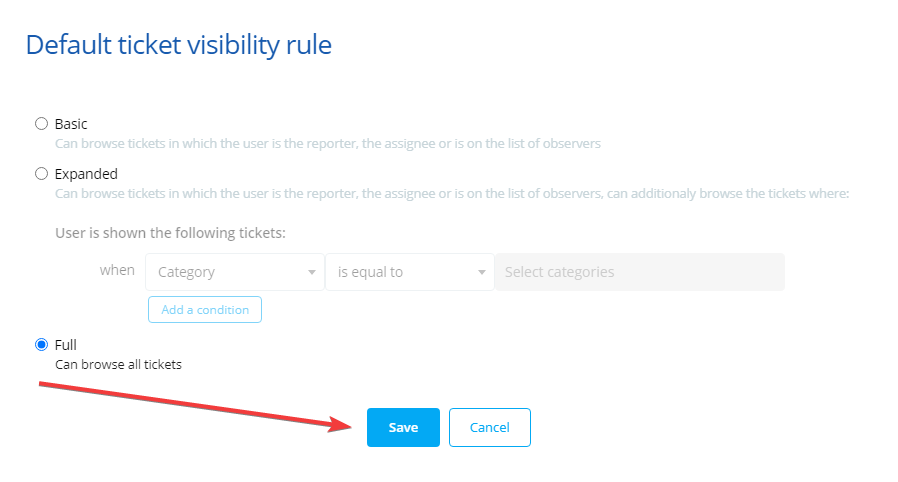Screen dimensions: 898x482
Task: Click the "Full" option label
Action: coord(66,345)
